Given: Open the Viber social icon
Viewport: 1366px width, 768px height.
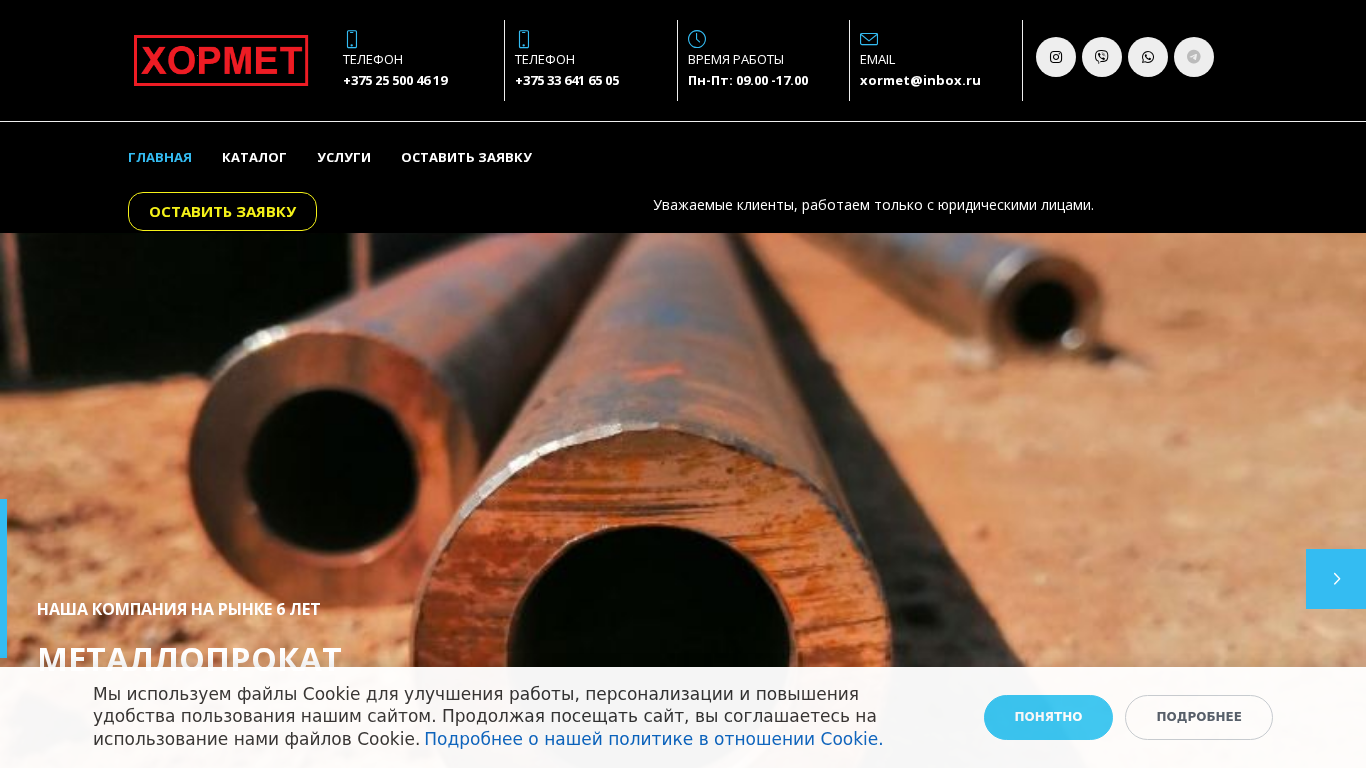Looking at the screenshot, I should [x=1102, y=57].
